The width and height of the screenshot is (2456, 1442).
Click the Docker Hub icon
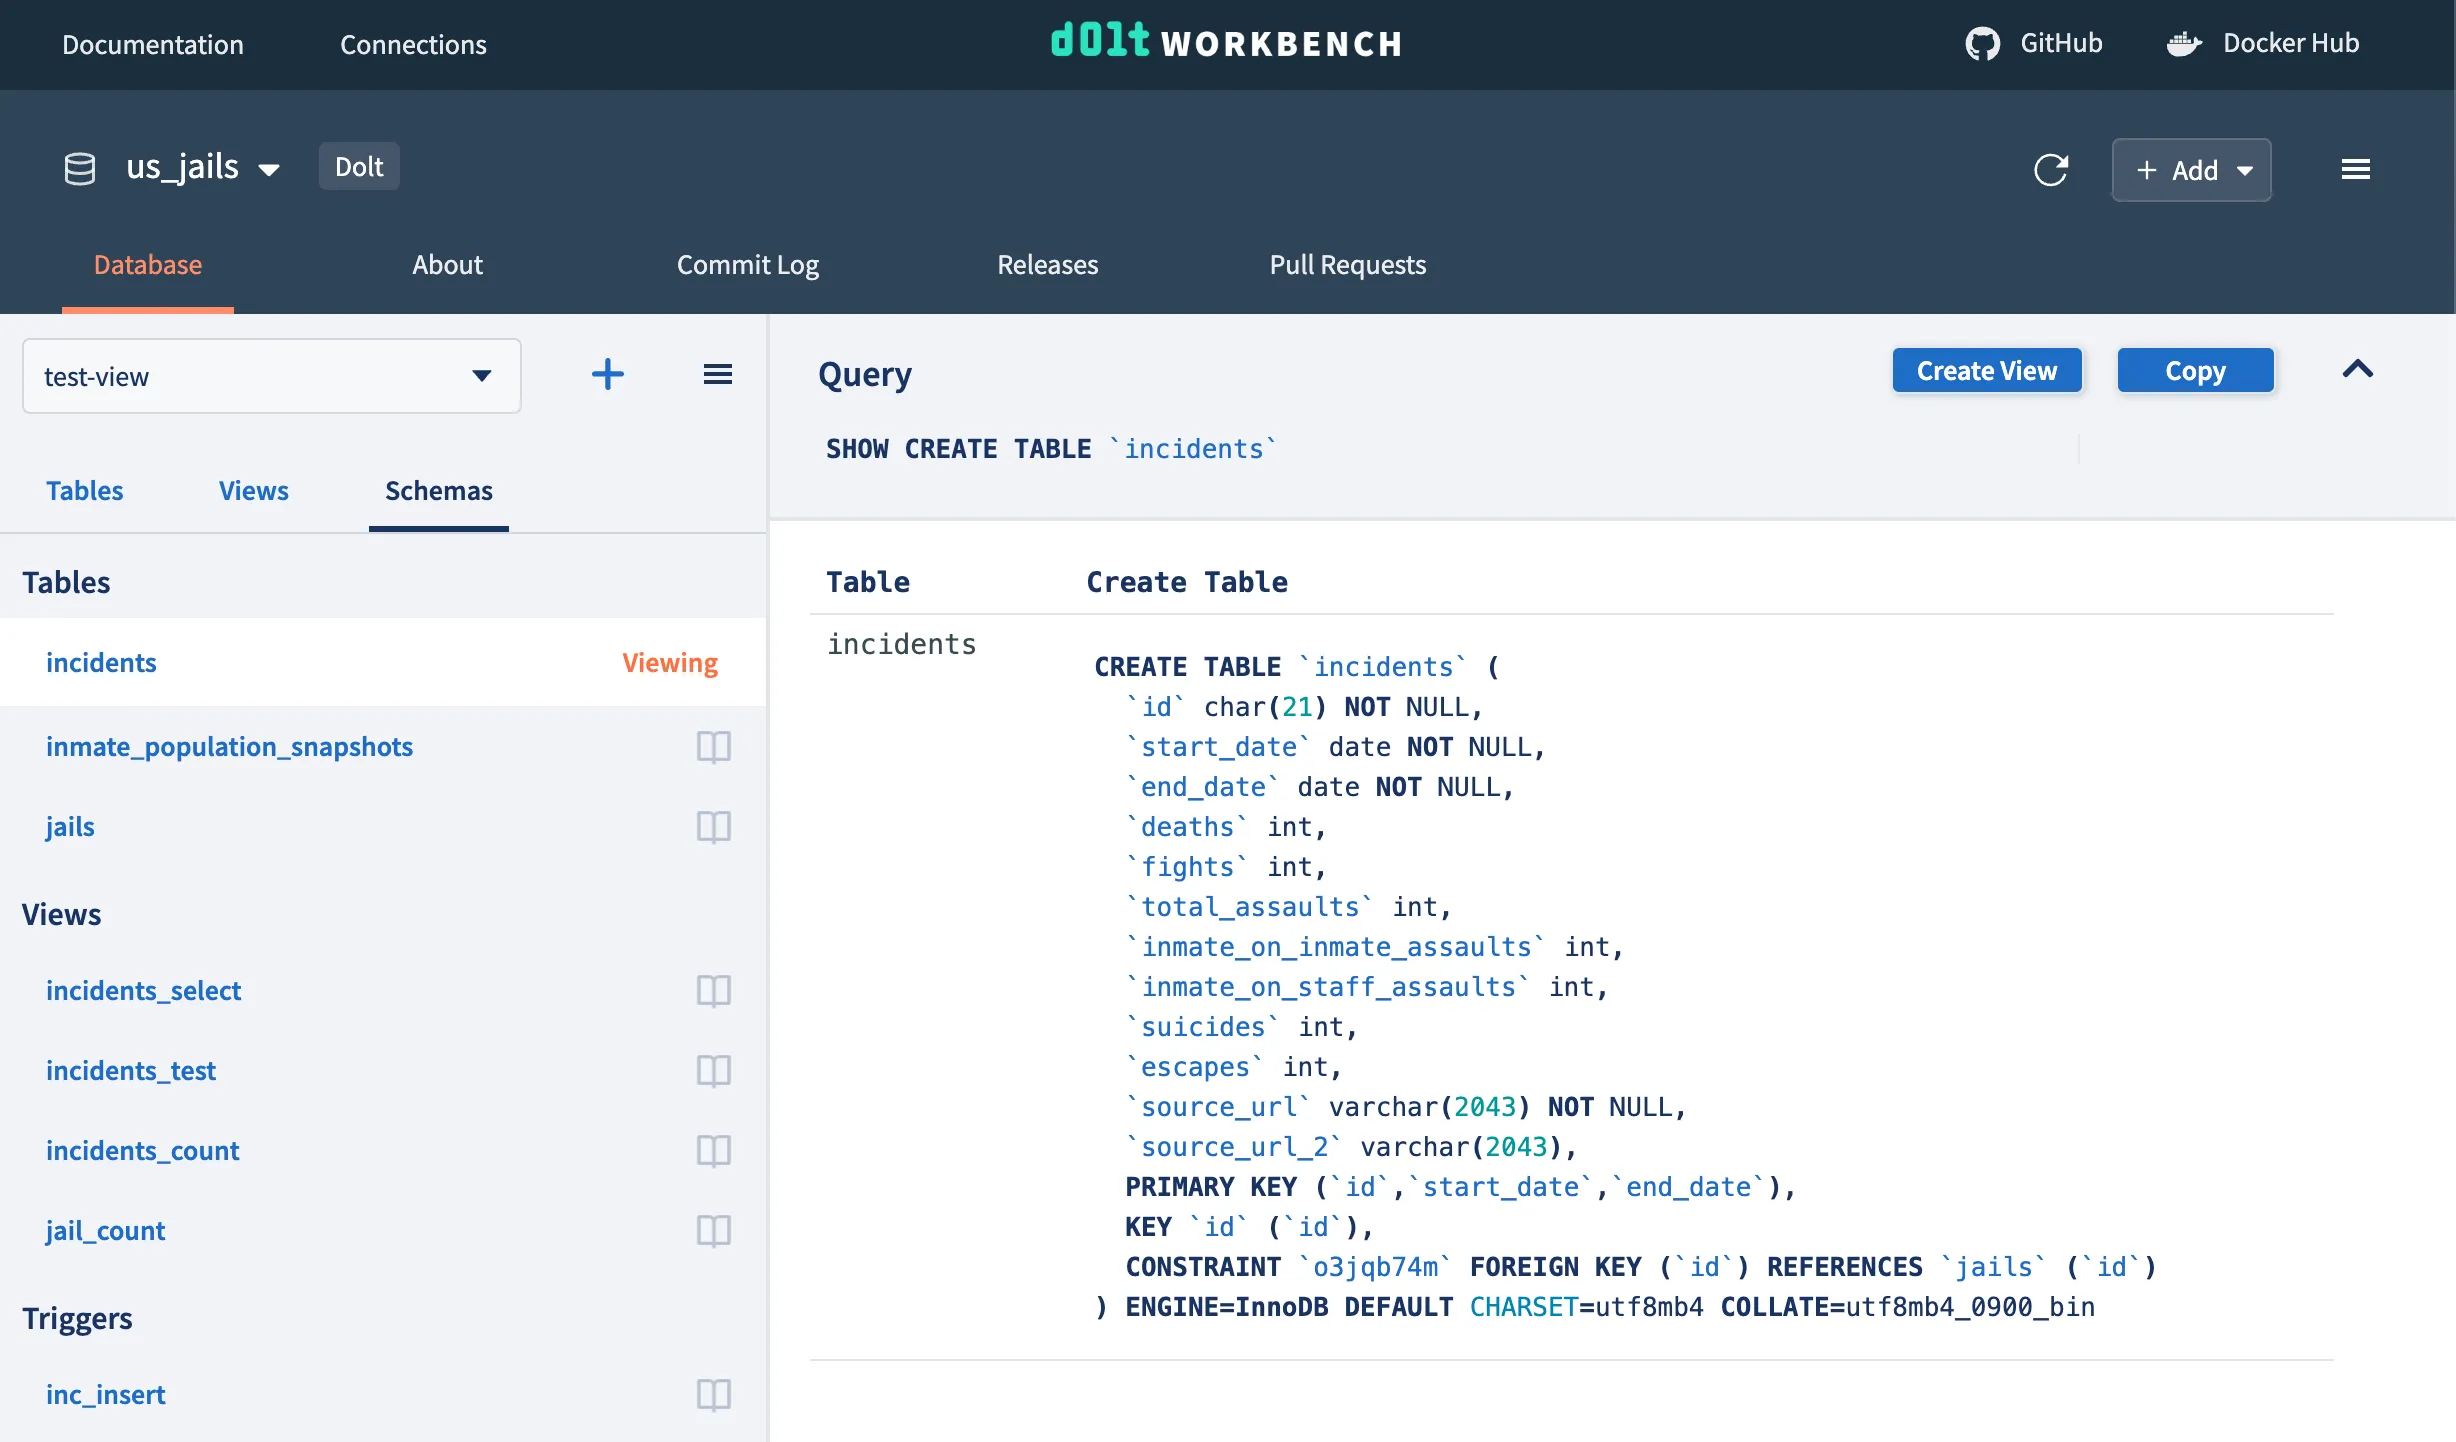click(x=2185, y=42)
